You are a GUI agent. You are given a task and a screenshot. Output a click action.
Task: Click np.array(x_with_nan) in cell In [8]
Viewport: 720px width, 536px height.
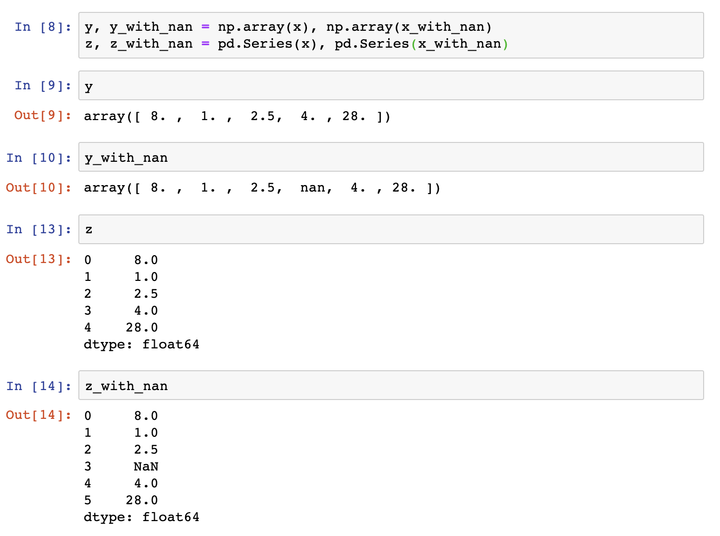pos(409,27)
